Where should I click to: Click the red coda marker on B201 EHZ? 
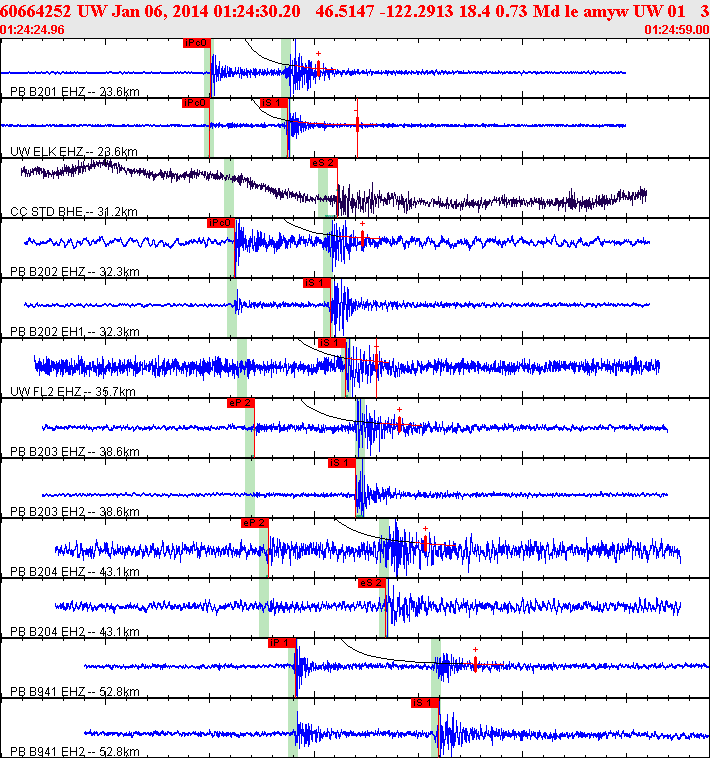pyautogui.click(x=319, y=68)
